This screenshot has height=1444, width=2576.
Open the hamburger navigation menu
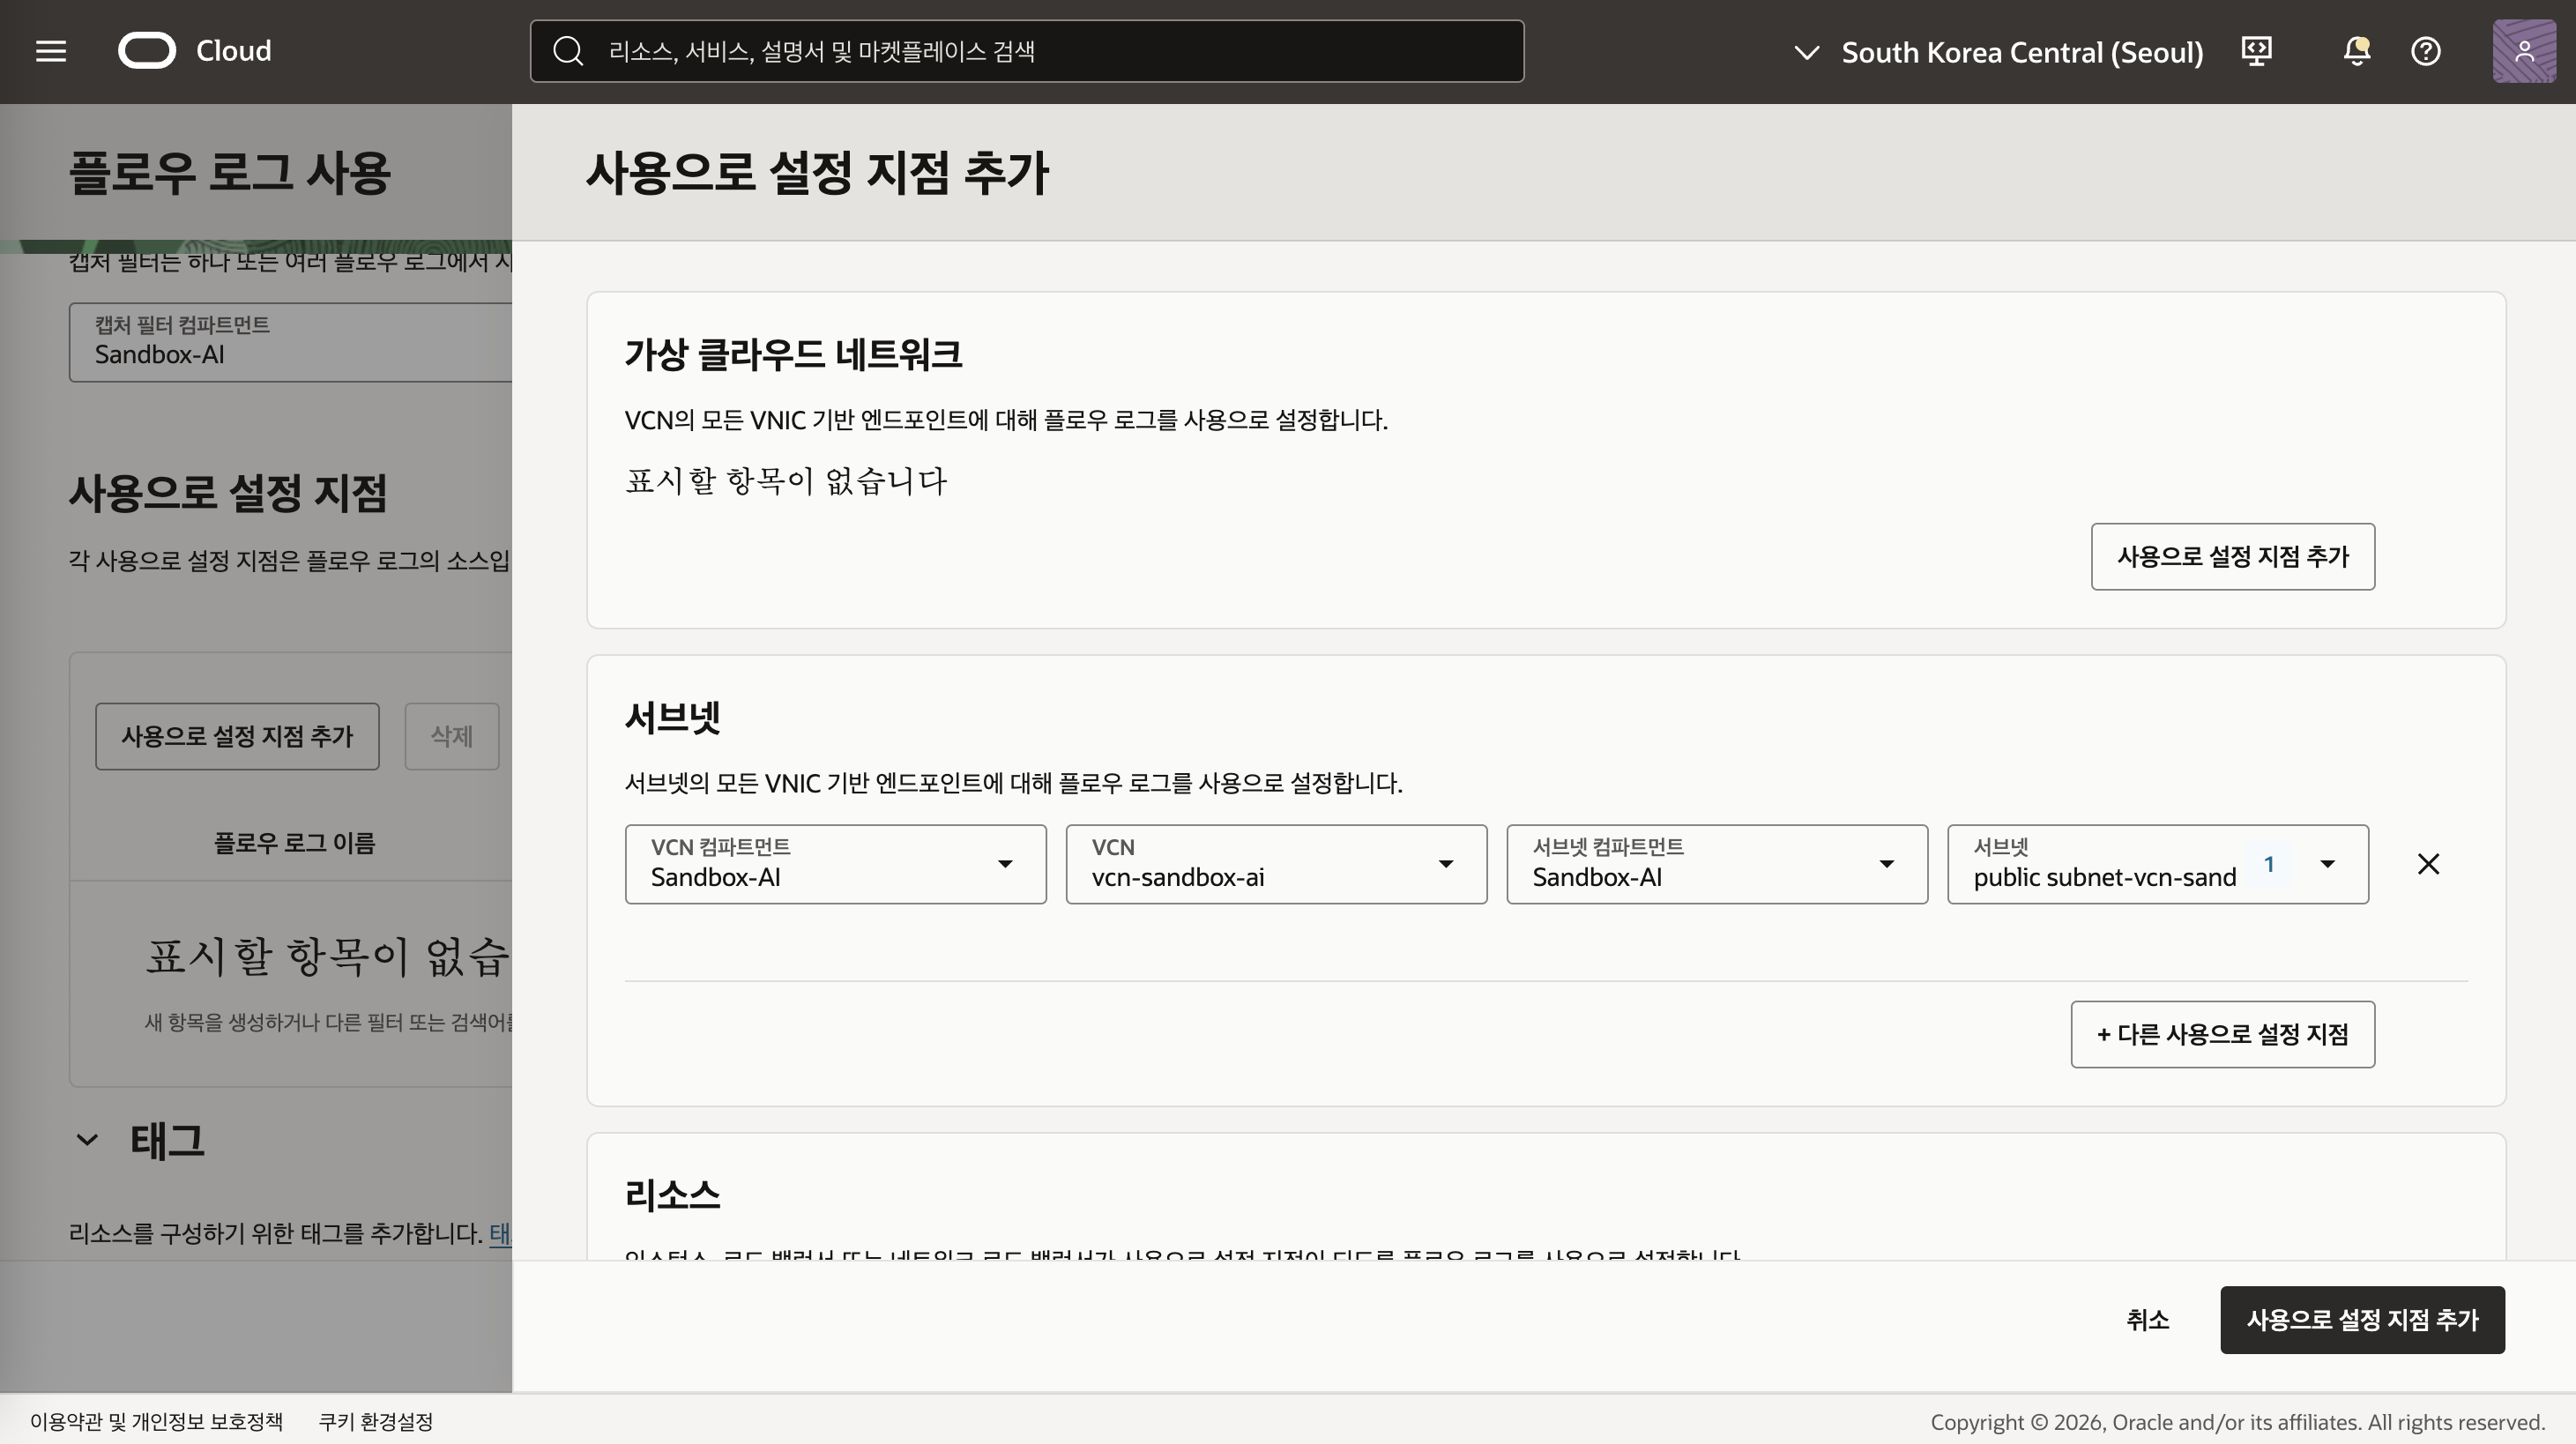click(51, 51)
